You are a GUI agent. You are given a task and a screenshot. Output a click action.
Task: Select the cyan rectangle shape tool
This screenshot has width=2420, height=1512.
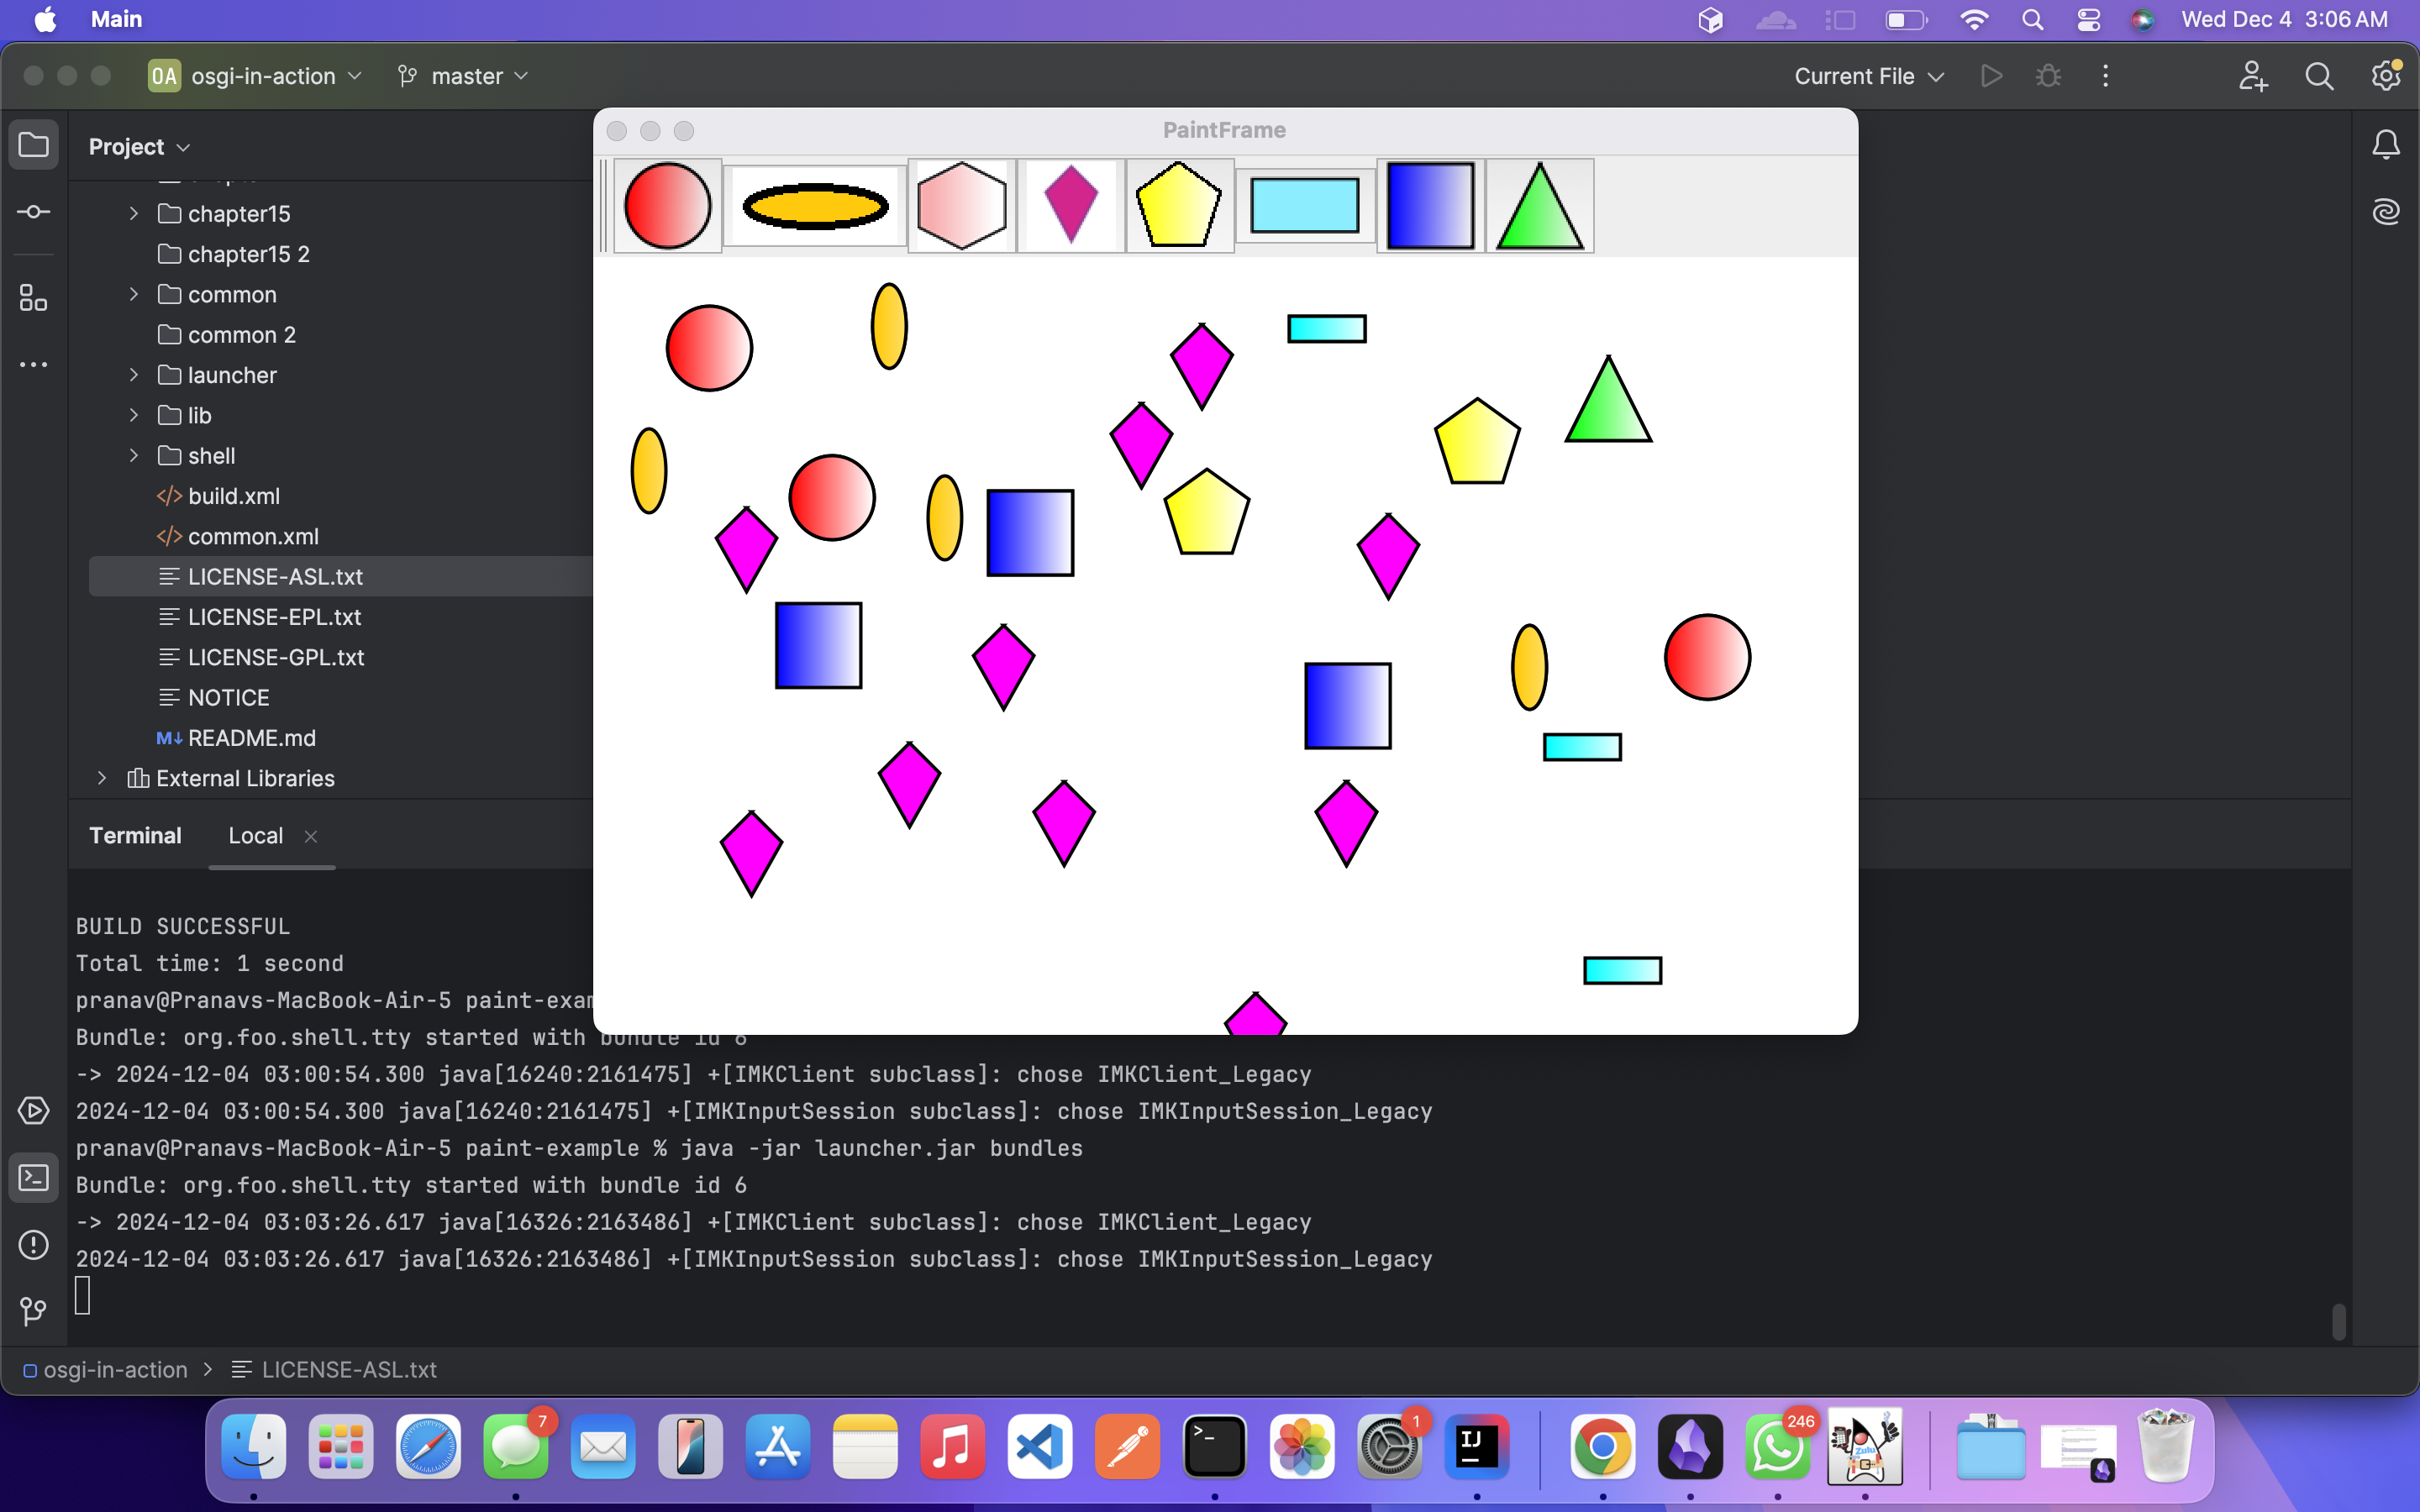click(x=1304, y=206)
